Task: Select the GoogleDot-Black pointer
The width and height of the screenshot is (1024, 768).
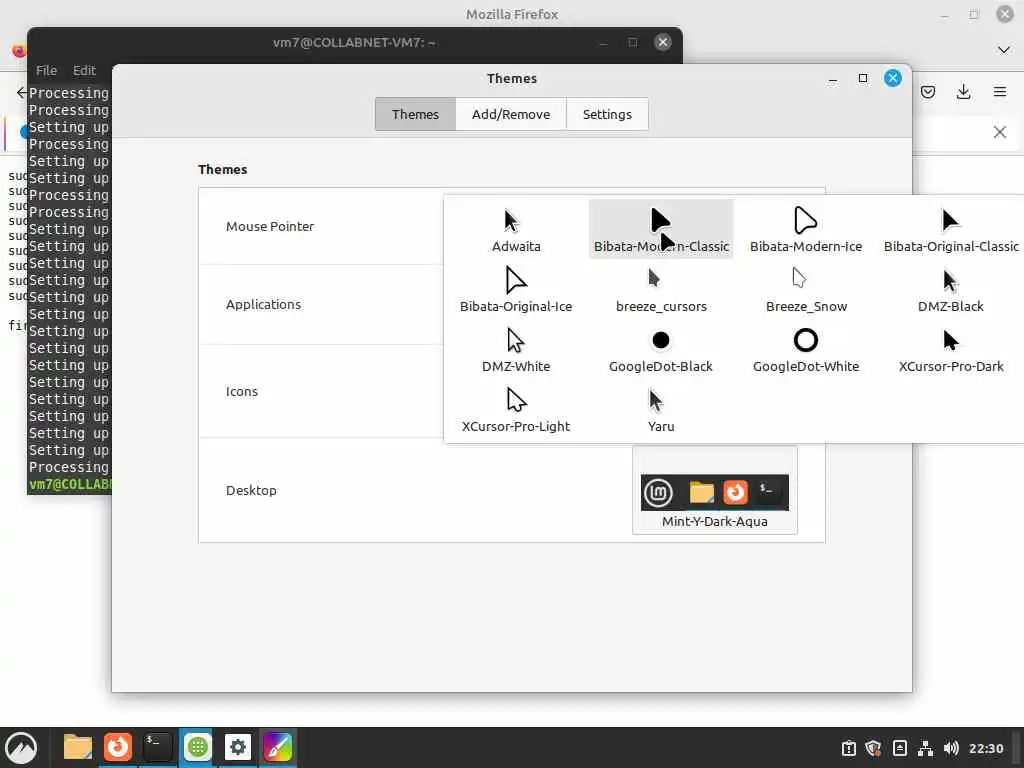Action: tap(661, 350)
